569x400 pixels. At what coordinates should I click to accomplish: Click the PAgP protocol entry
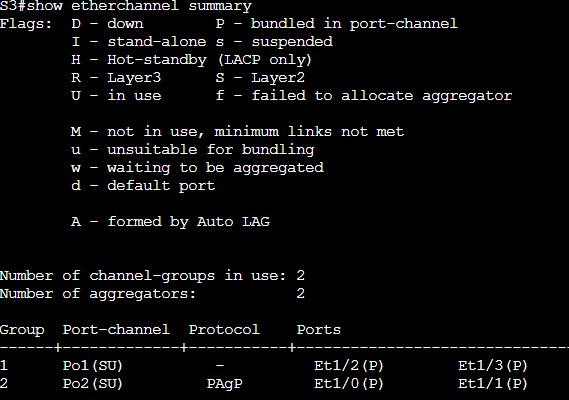(224, 384)
